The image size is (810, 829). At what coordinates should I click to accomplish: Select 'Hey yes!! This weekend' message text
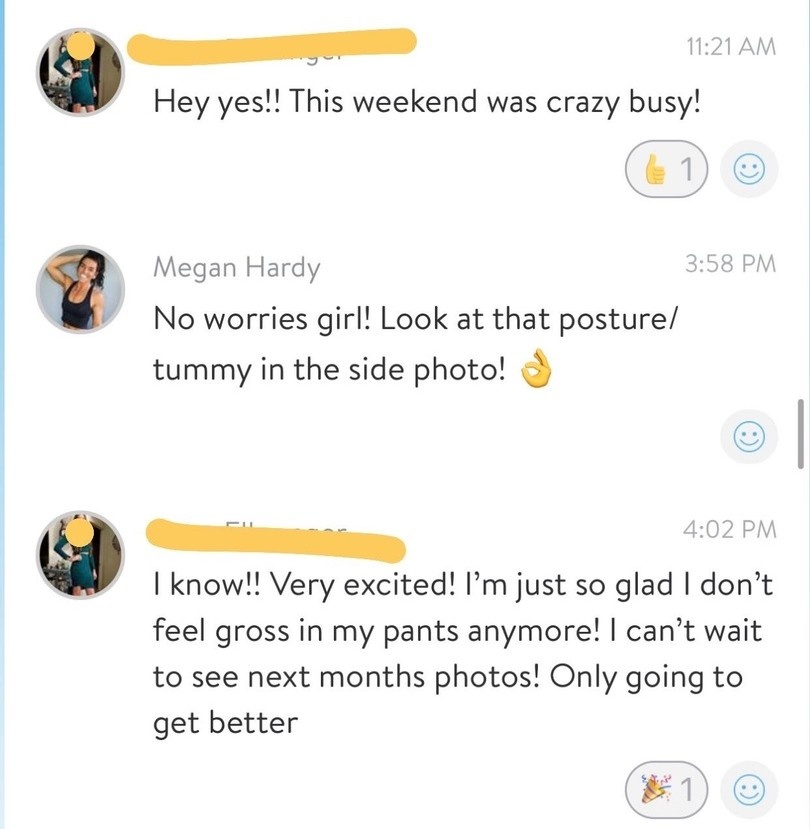tap(425, 103)
